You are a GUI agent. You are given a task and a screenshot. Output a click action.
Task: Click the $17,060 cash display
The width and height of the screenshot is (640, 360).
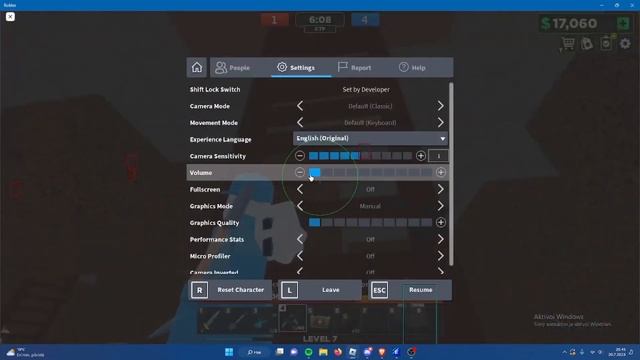(x=569, y=23)
